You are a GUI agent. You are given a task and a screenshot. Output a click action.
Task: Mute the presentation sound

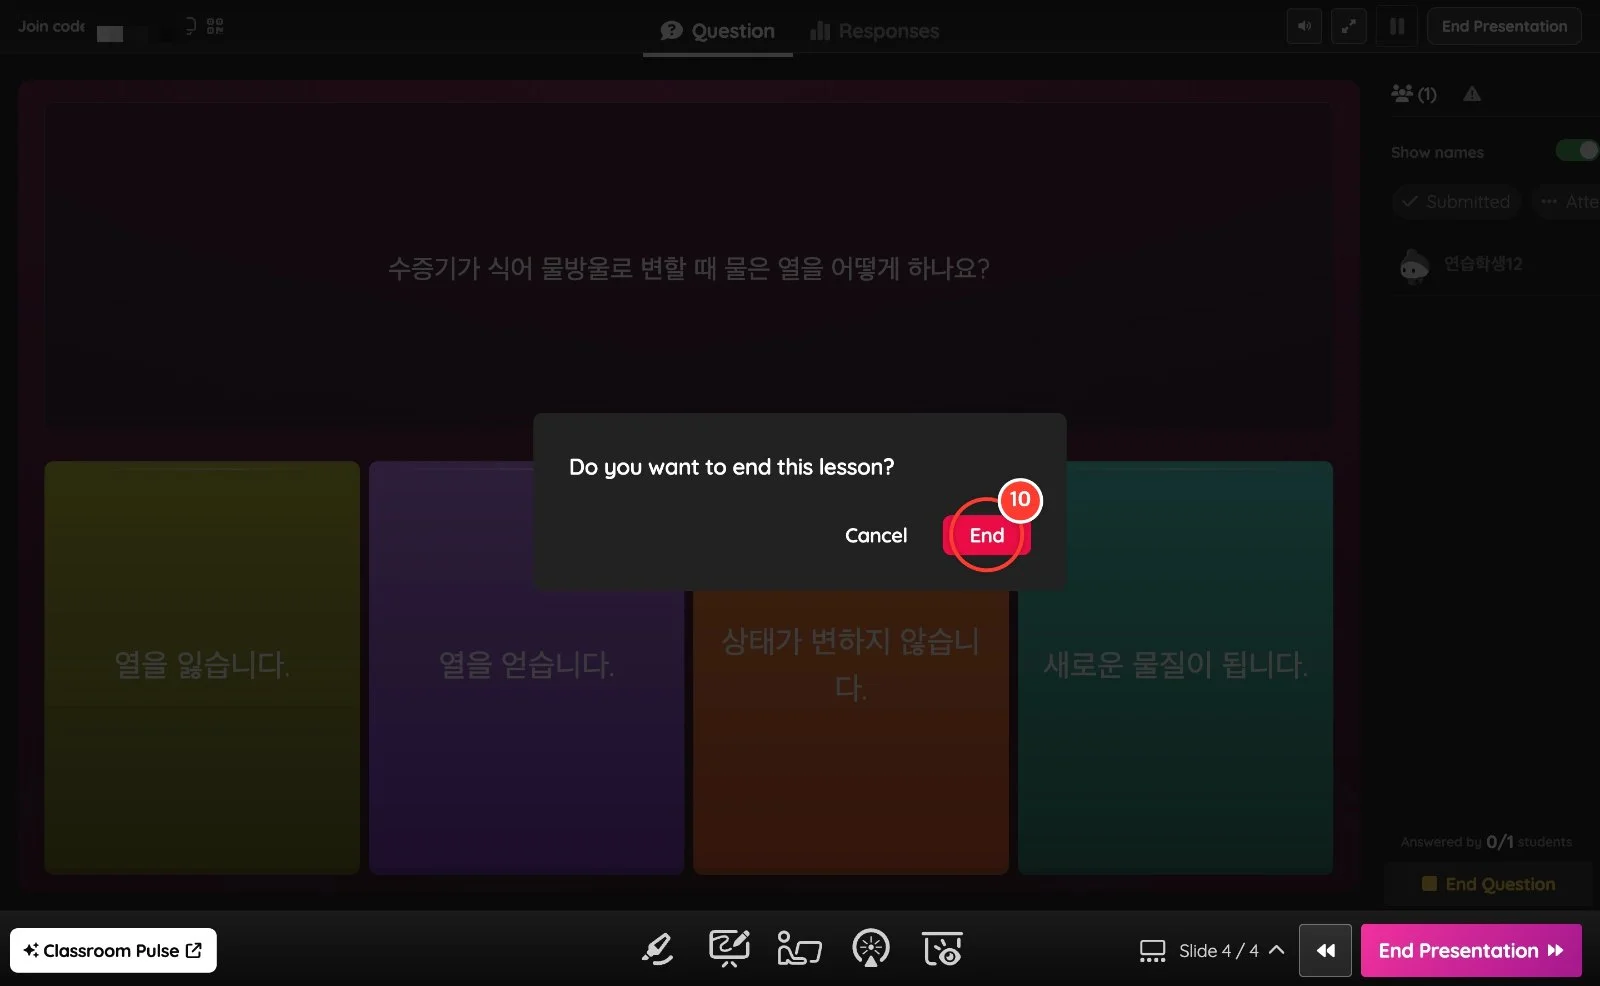click(1304, 27)
